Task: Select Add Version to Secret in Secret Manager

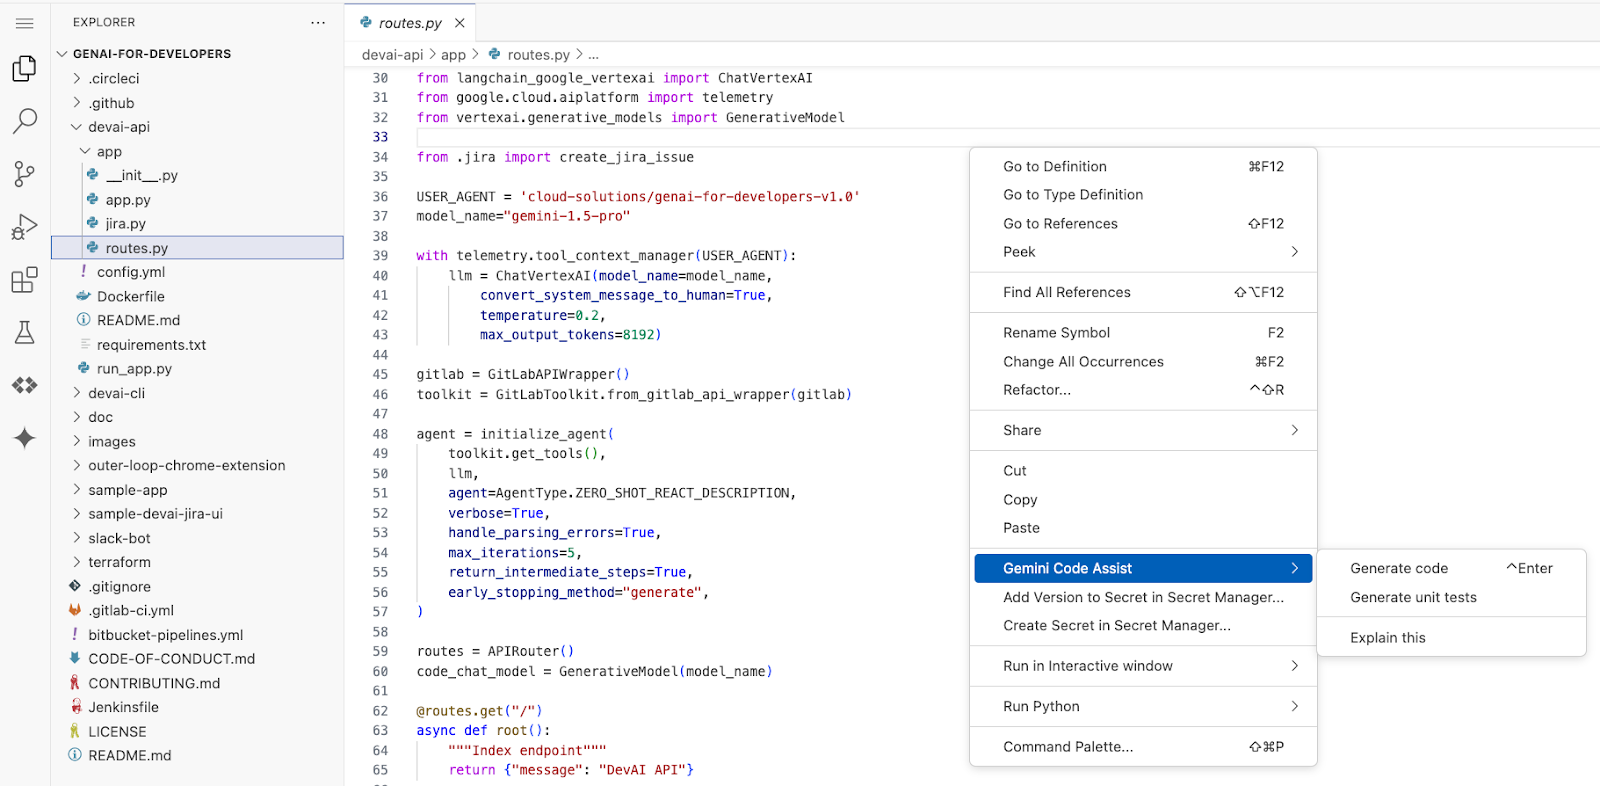Action: (x=1143, y=597)
